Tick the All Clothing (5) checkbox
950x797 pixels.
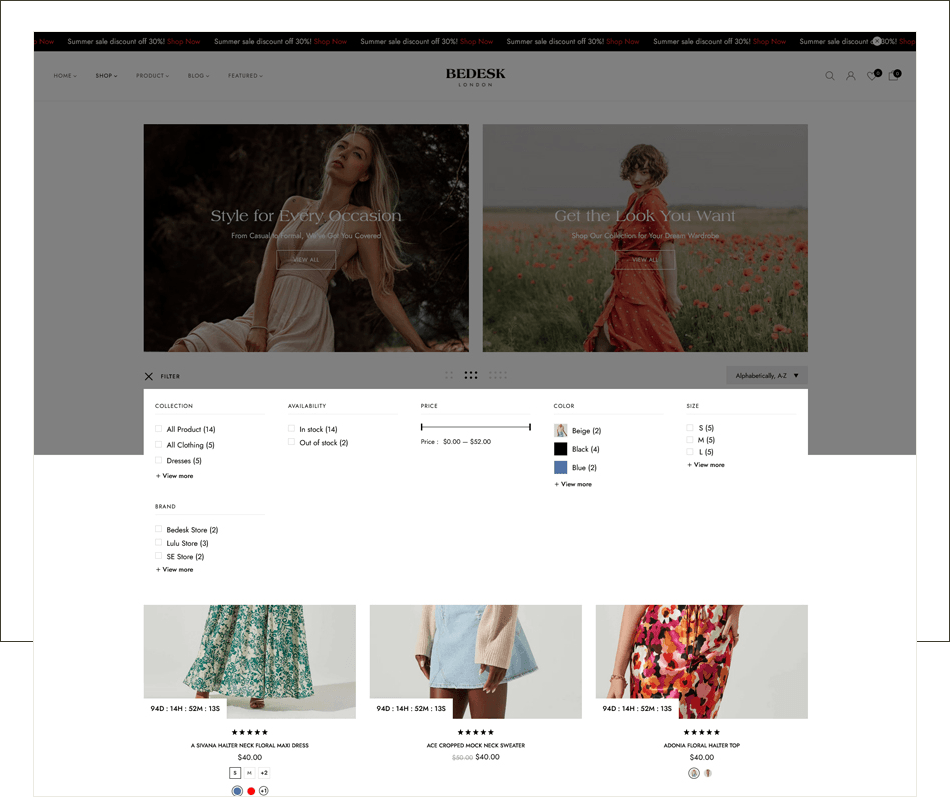coord(159,444)
